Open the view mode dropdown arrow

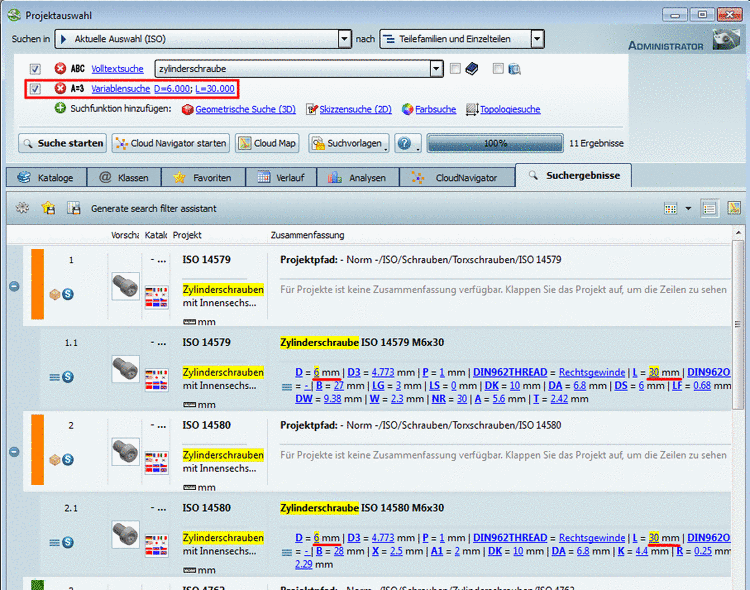(688, 209)
